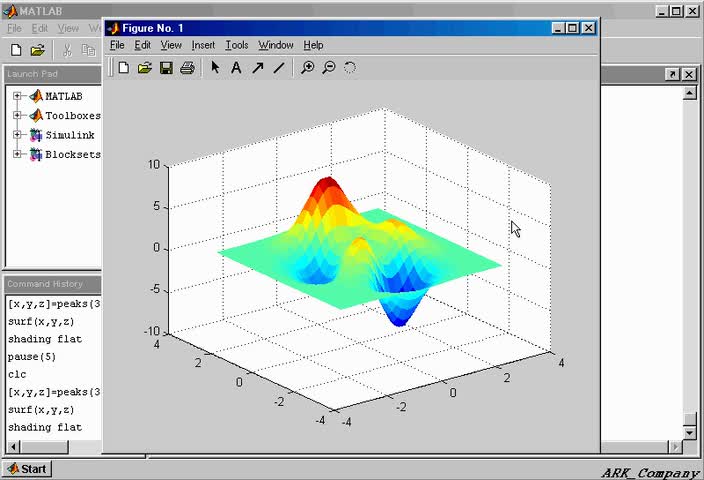Image resolution: width=704 pixels, height=480 pixels.
Task: Open the Tools menu in Figure window
Action: point(237,45)
